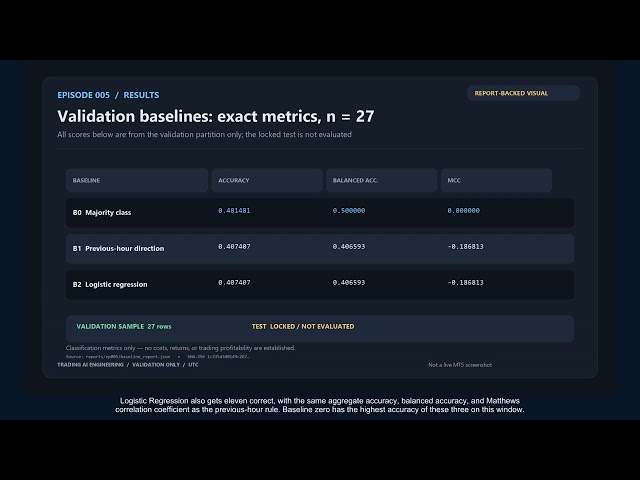Select the ACCURACY column header
The height and width of the screenshot is (480, 640).
(267, 180)
